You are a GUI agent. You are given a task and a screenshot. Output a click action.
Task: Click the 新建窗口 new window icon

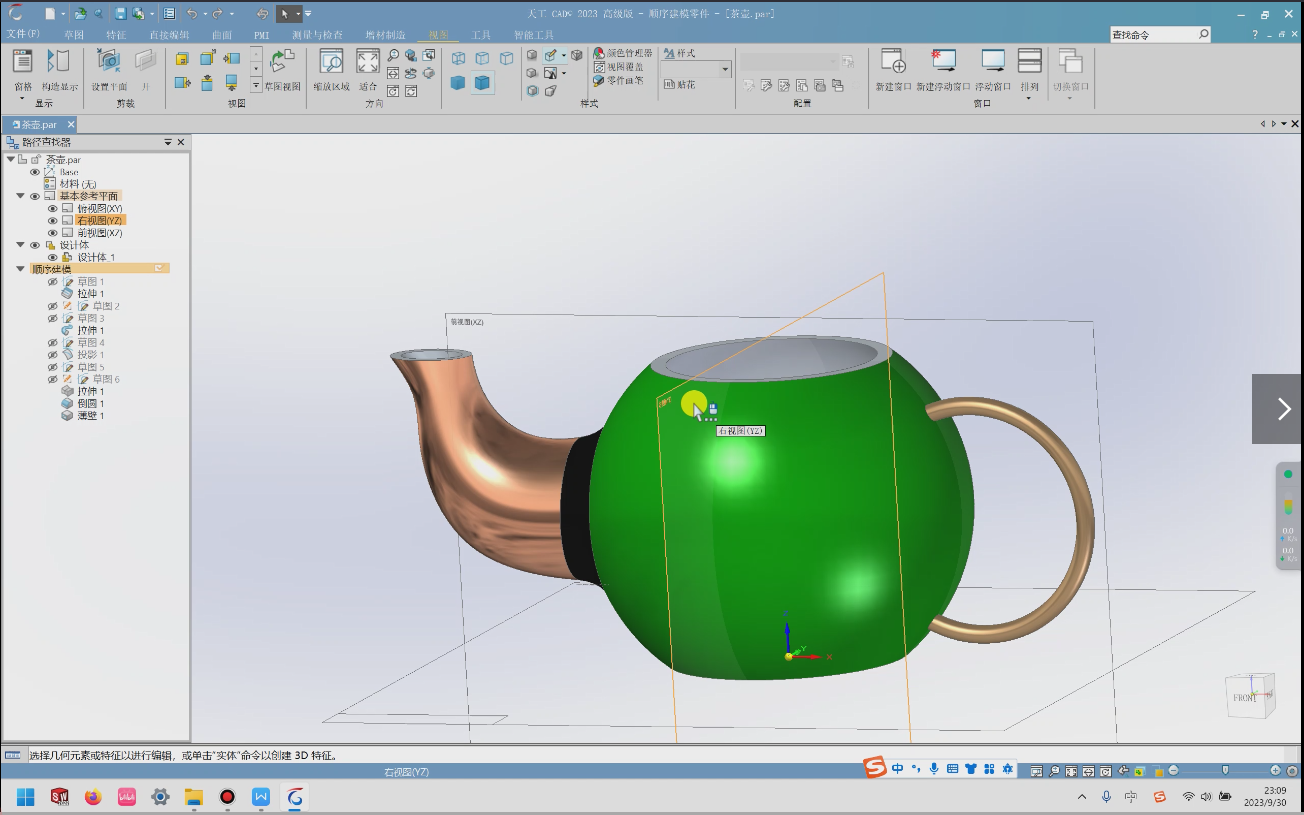pyautogui.click(x=893, y=62)
